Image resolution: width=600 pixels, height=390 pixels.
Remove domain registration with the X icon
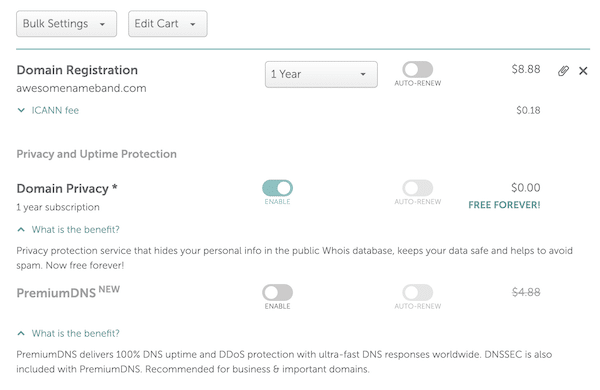[583, 71]
